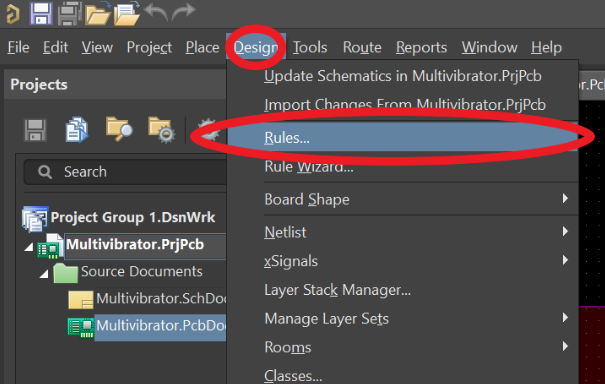Viewport: 605px width, 384px height.
Task: Collapse the Source Documents folder
Action: 44,274
